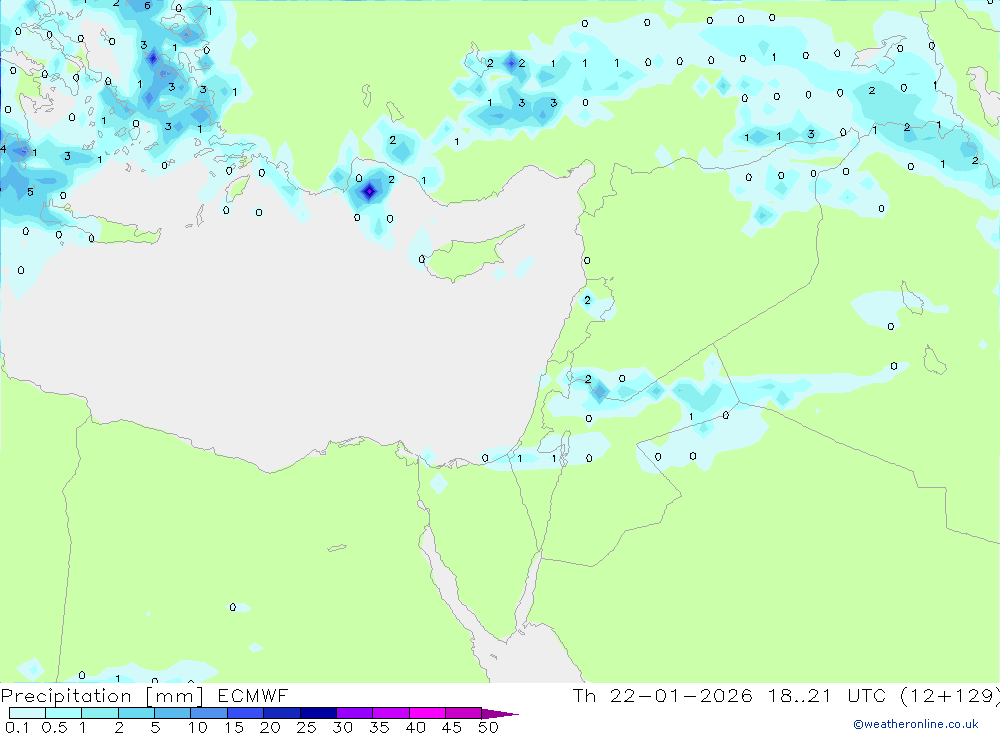This screenshot has height=733, width=1000.
Task: Click the legend label '35'
Action: point(379,727)
